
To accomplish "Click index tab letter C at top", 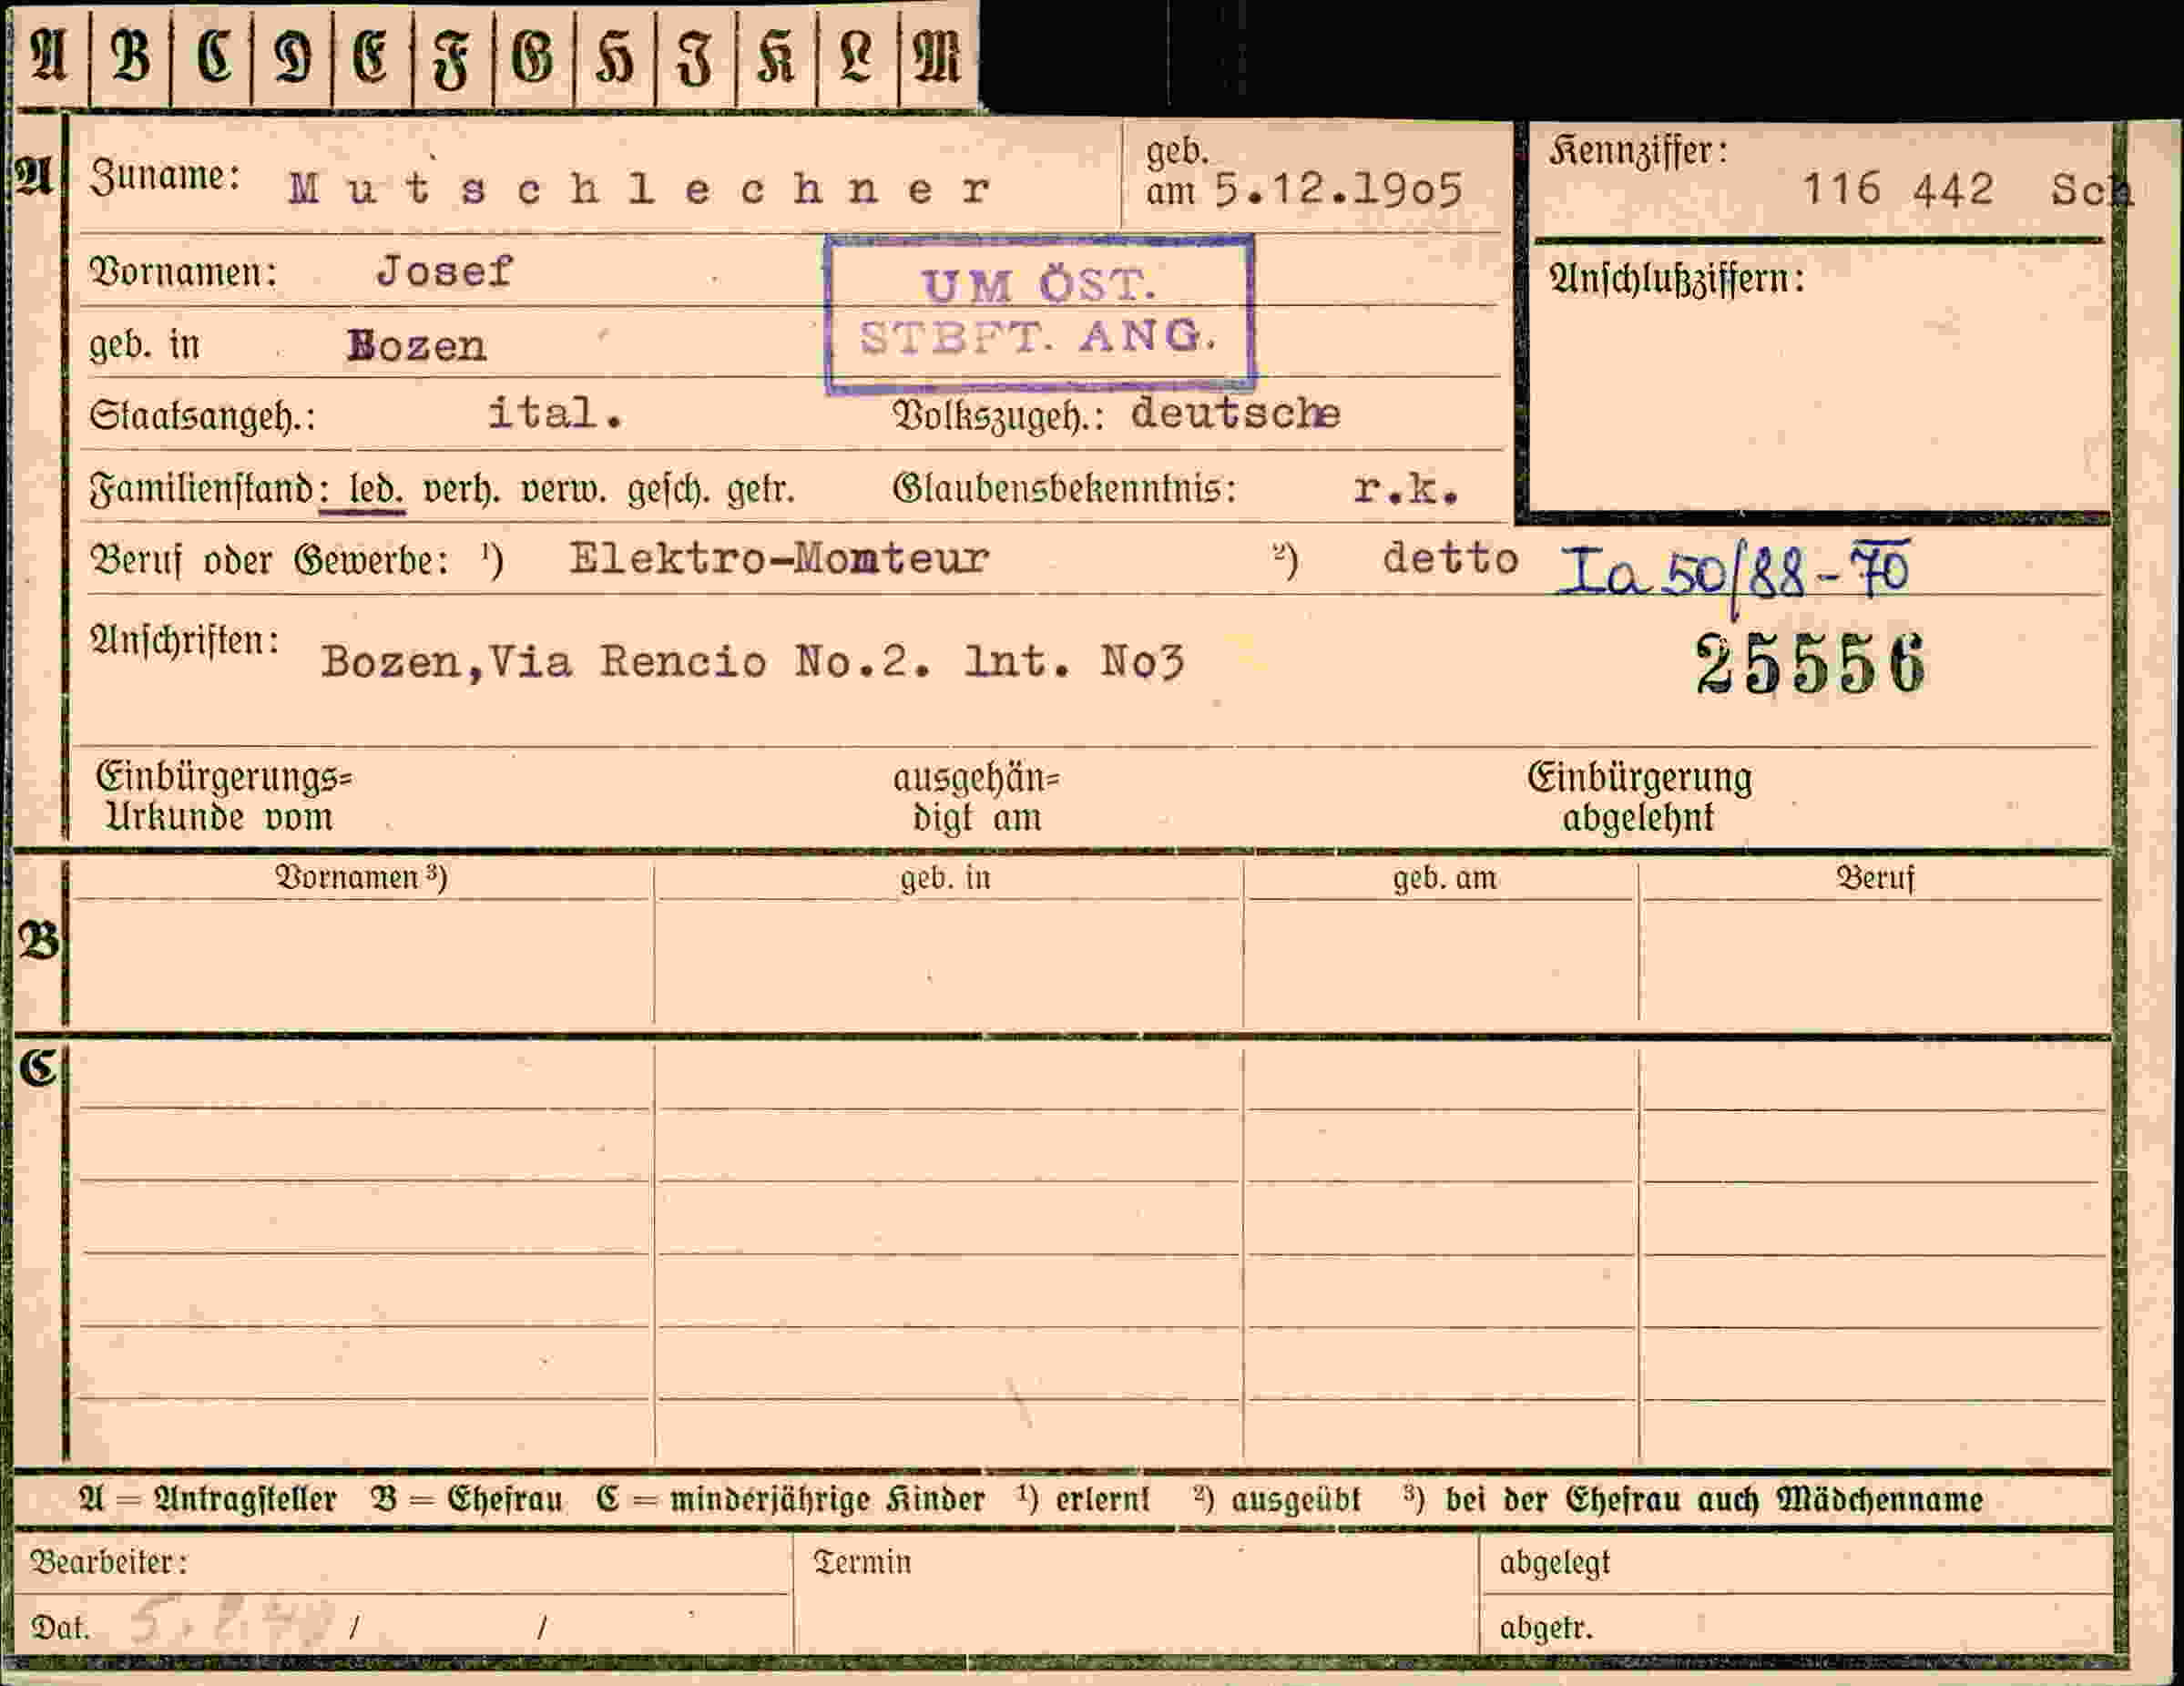I will [x=213, y=56].
